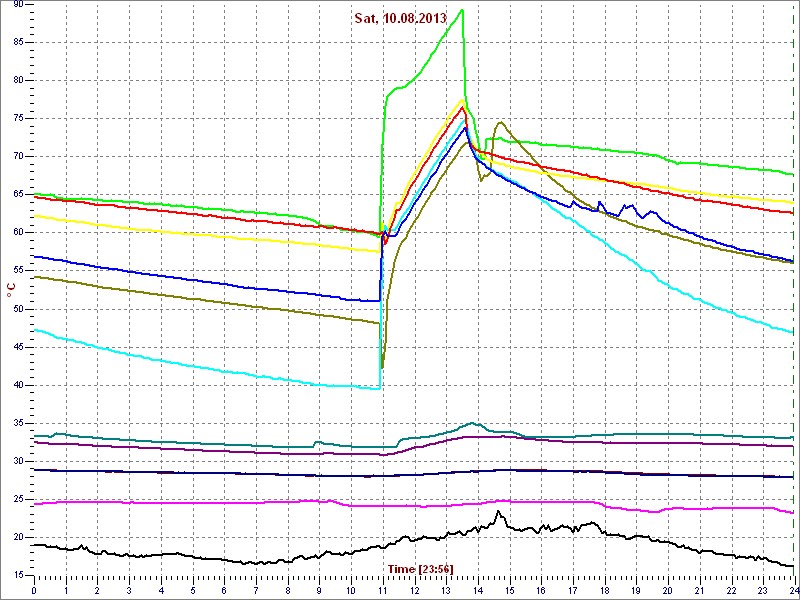Click the olive curve's lowest point near 42 °C
This screenshot has height=600, width=800.
382,367
